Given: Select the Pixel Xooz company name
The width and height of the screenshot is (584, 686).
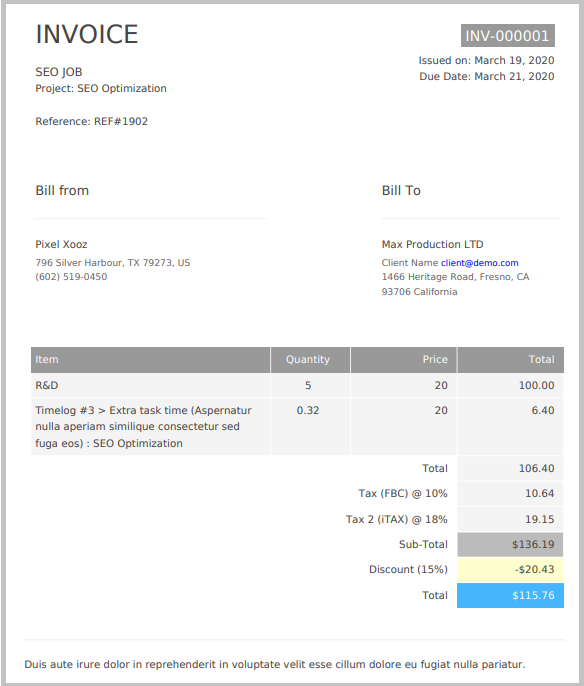Looking at the screenshot, I should [x=61, y=244].
